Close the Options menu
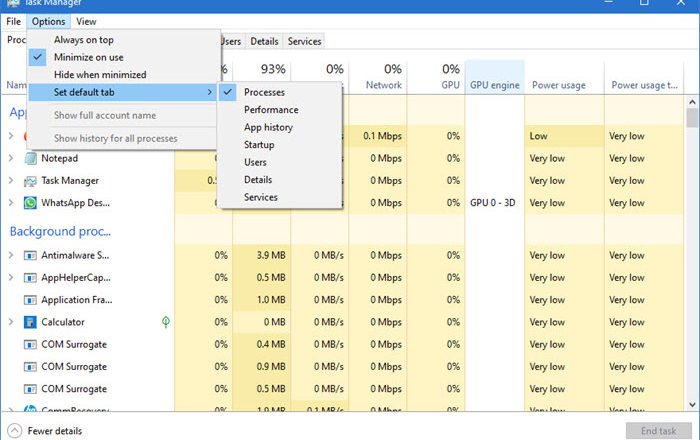This screenshot has height=440, width=700. [x=48, y=21]
